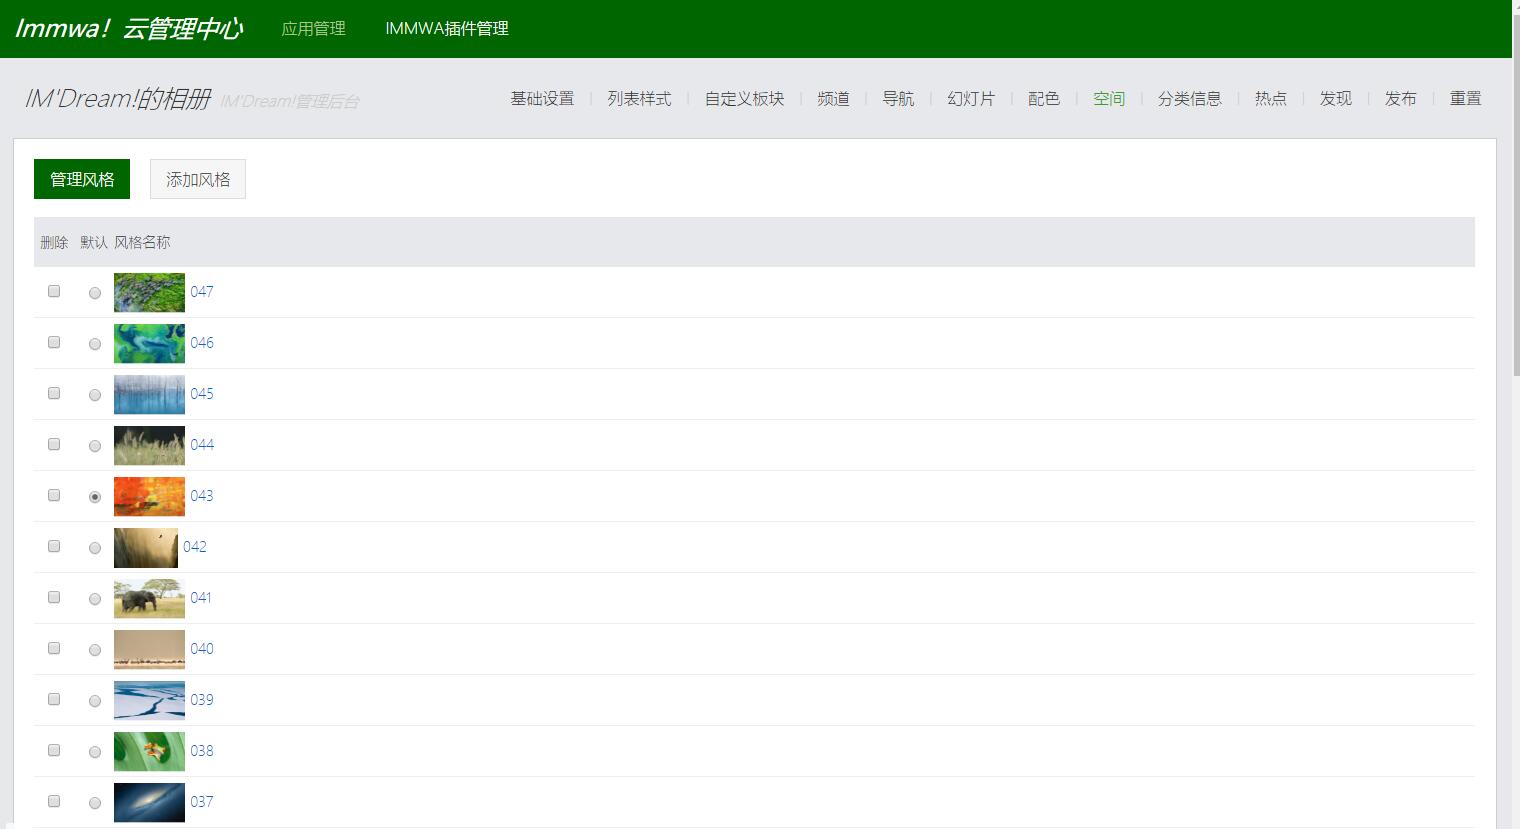Click the green grass thumbnail for style 047
This screenshot has height=829, width=1520.
tap(149, 292)
